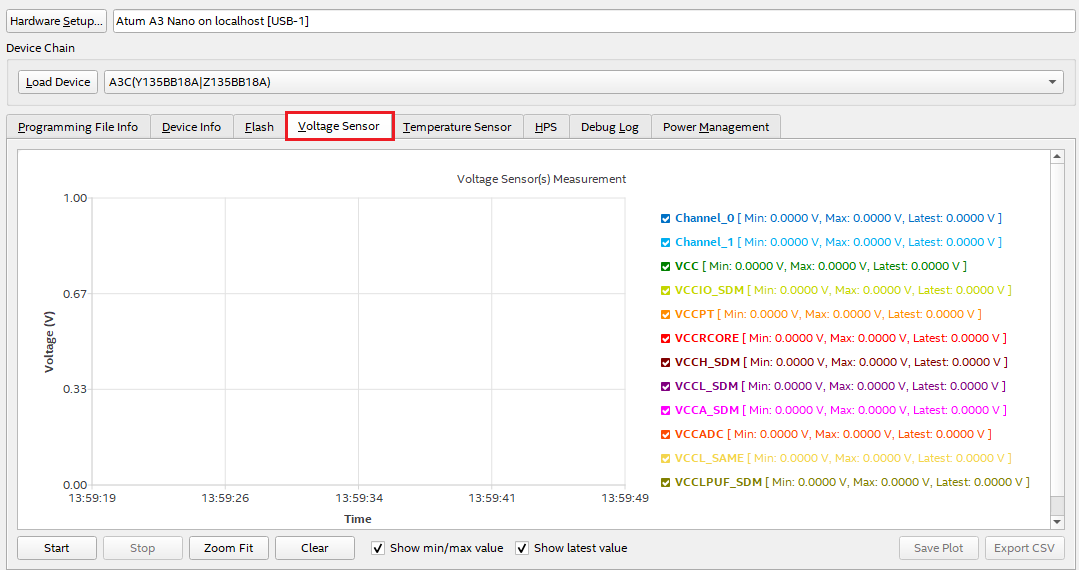The image size is (1079, 570).
Task: Uncheck the Channel_0 legend checkbox
Action: pos(666,218)
